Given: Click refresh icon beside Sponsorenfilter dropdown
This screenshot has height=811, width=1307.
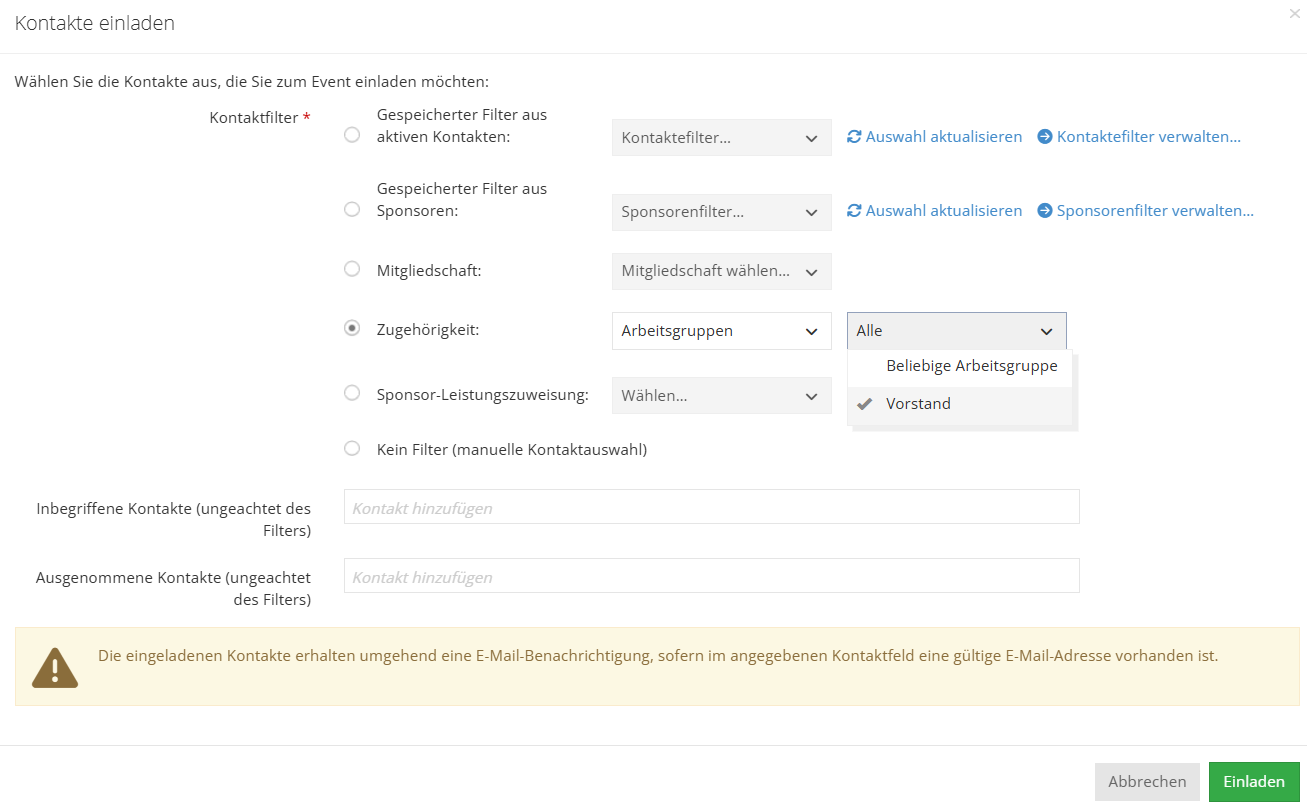Looking at the screenshot, I should (854, 211).
